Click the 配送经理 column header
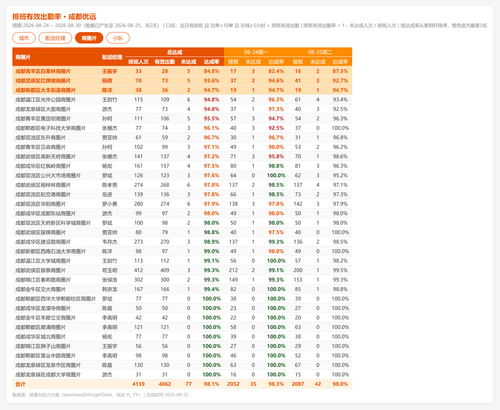The height and width of the screenshot is (410, 500). click(112, 57)
